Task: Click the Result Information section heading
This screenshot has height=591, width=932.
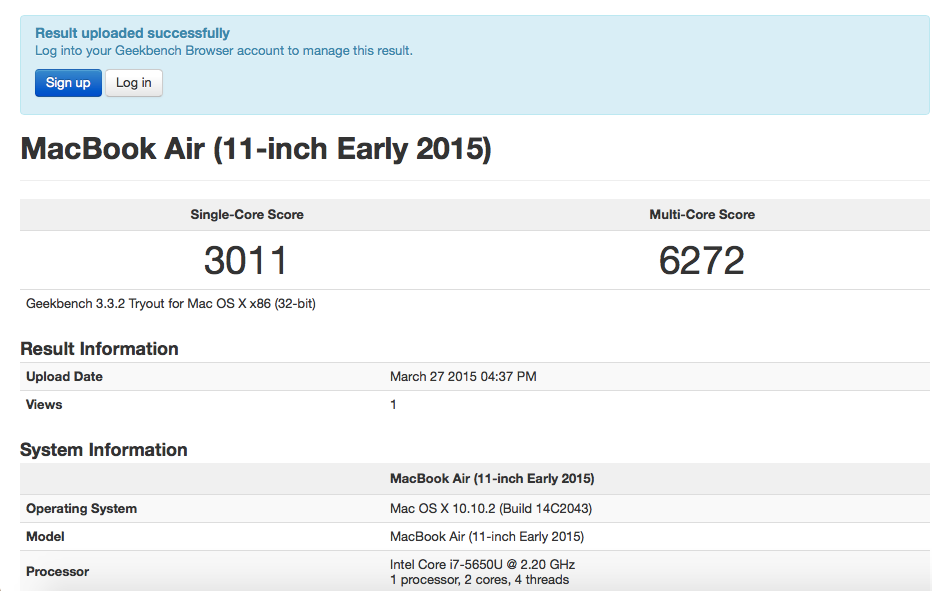Action: coord(99,348)
